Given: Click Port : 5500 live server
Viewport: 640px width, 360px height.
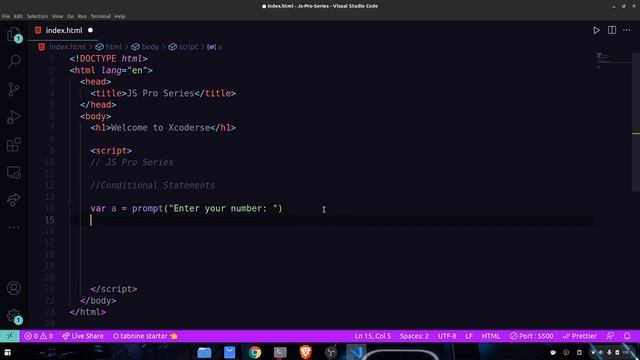Looking at the screenshot, I should click(x=531, y=336).
